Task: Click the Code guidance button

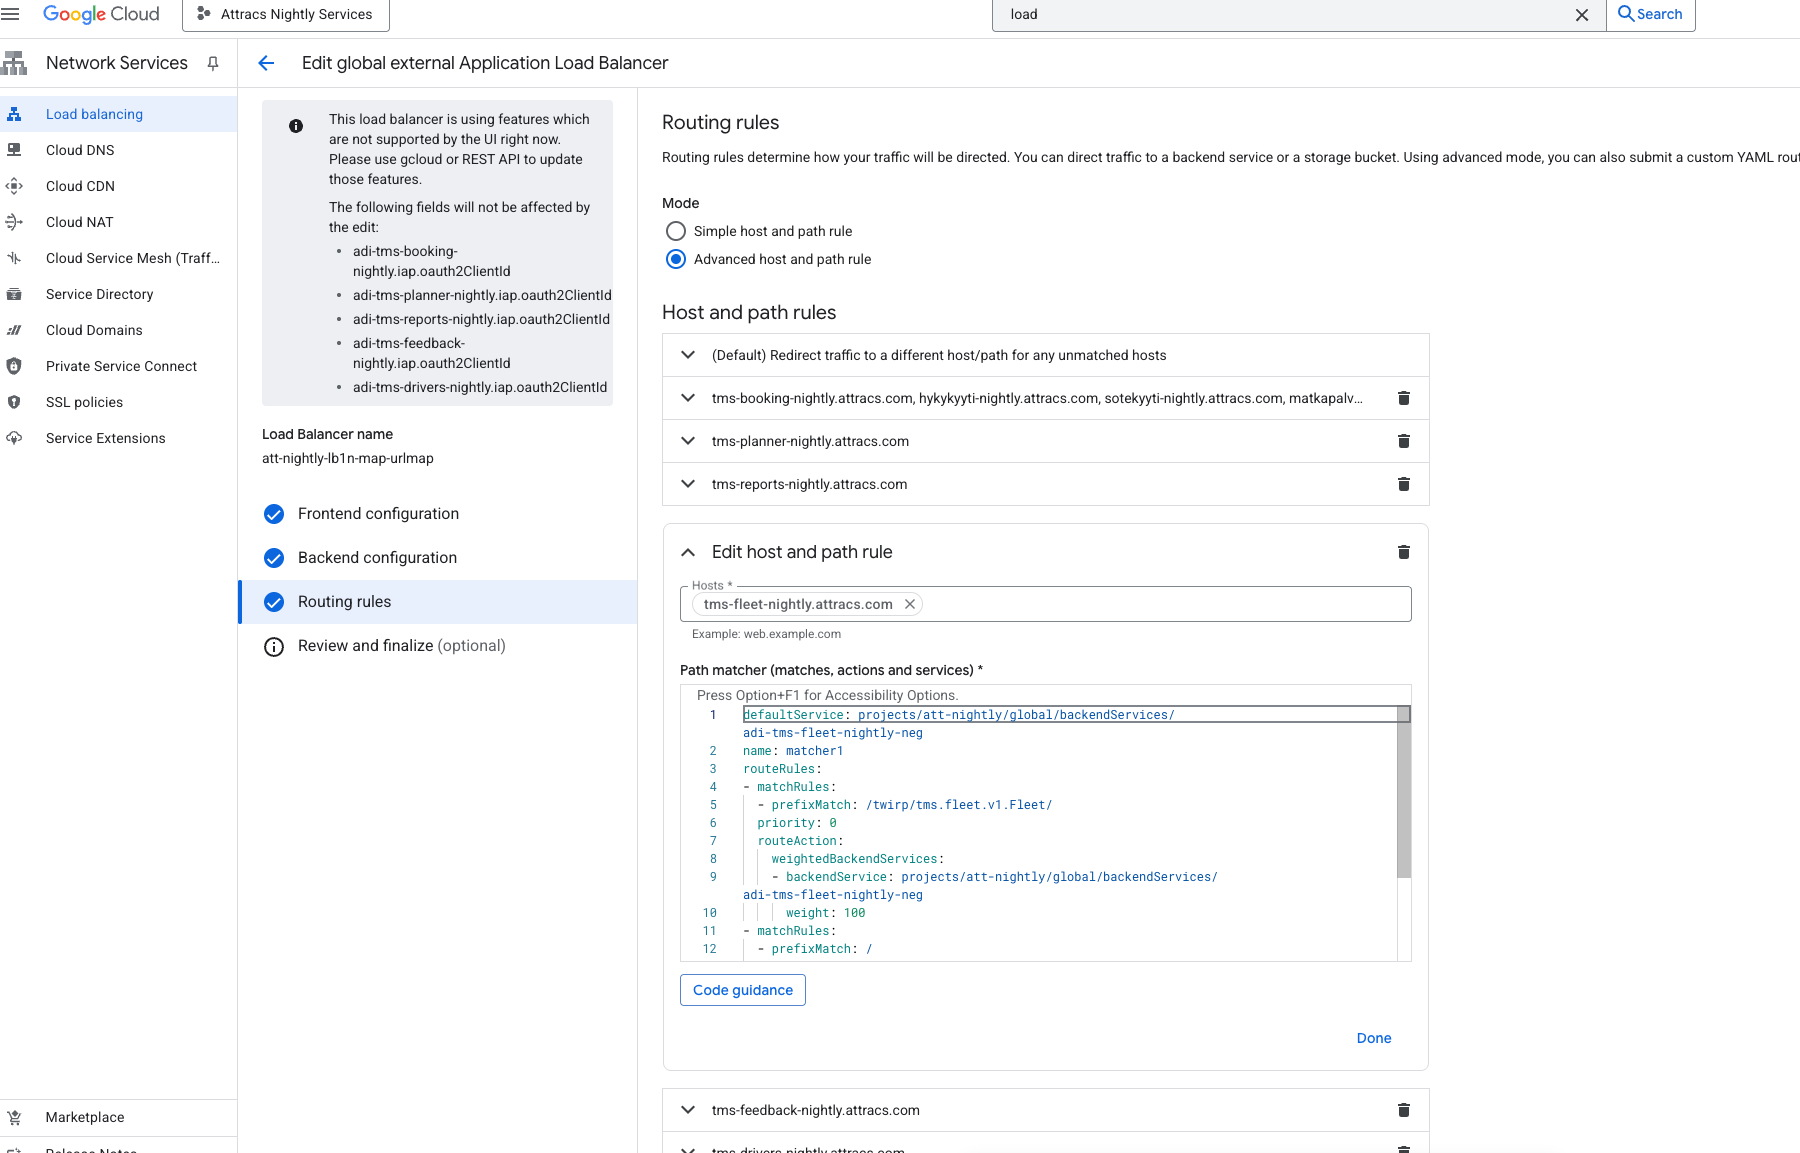Action: 743,990
